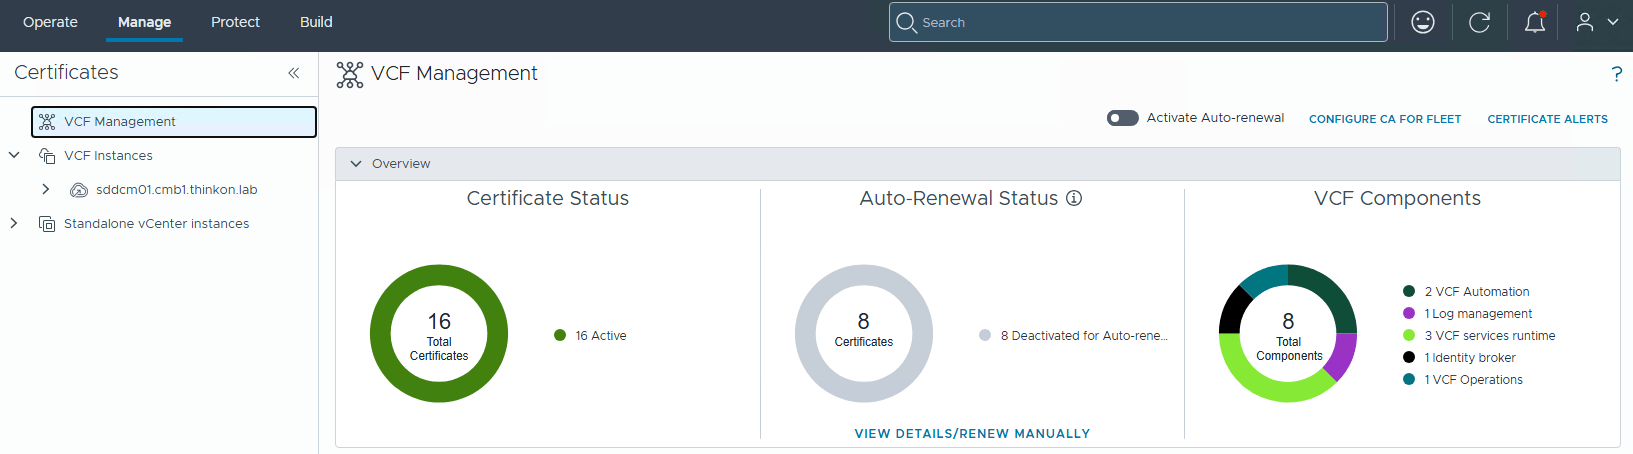Viewport: 1633px width, 454px height.
Task: Click the Certificate Status donut chart
Action: pyautogui.click(x=439, y=334)
